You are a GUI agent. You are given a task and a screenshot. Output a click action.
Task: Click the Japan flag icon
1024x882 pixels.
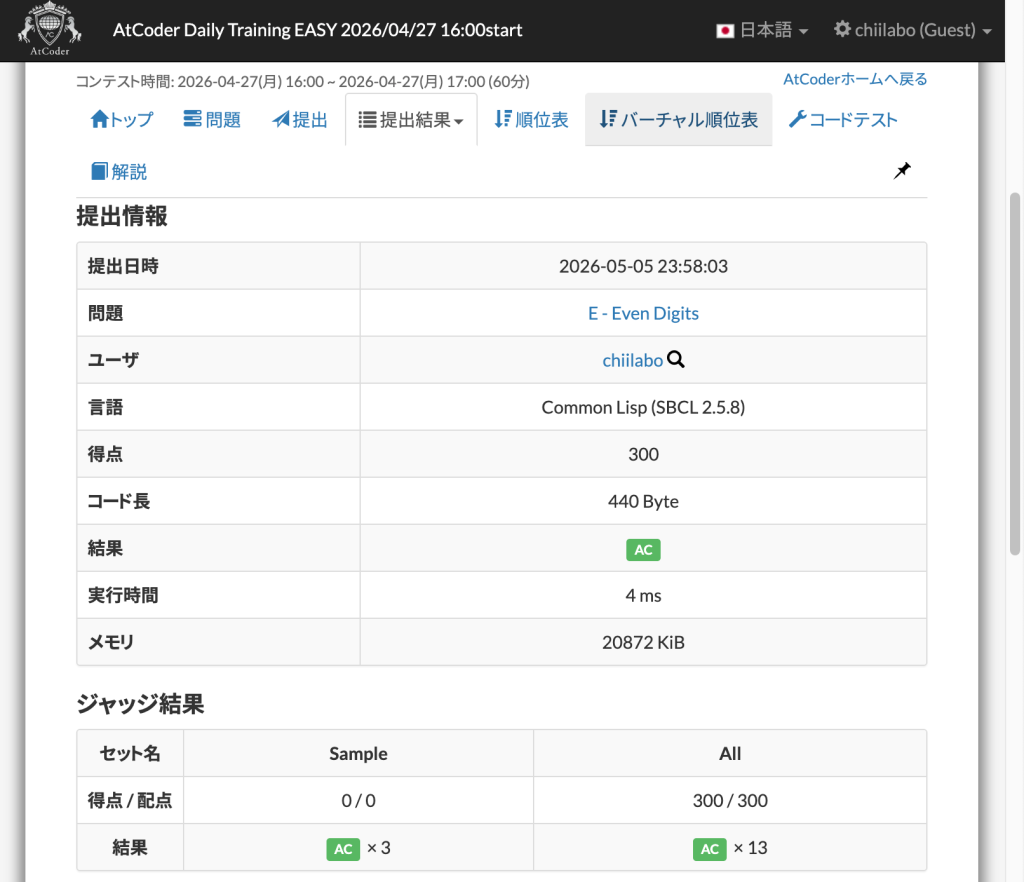[x=725, y=31]
